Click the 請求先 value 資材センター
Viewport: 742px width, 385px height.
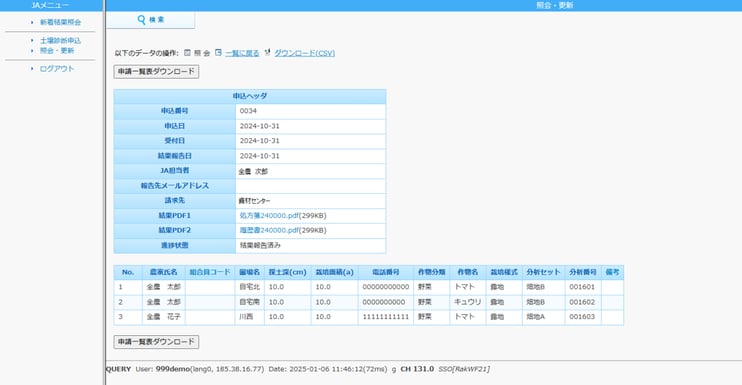coord(254,201)
